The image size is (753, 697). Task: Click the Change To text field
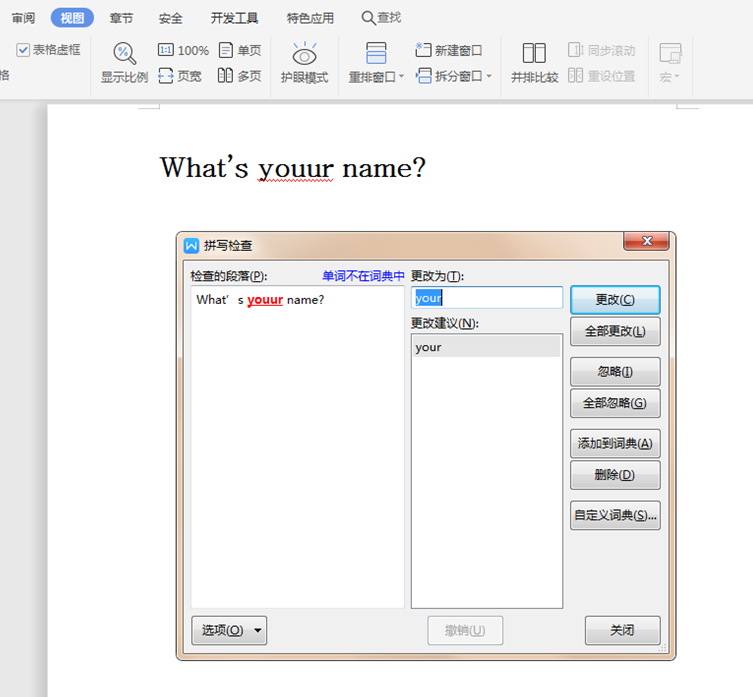[x=486, y=298]
